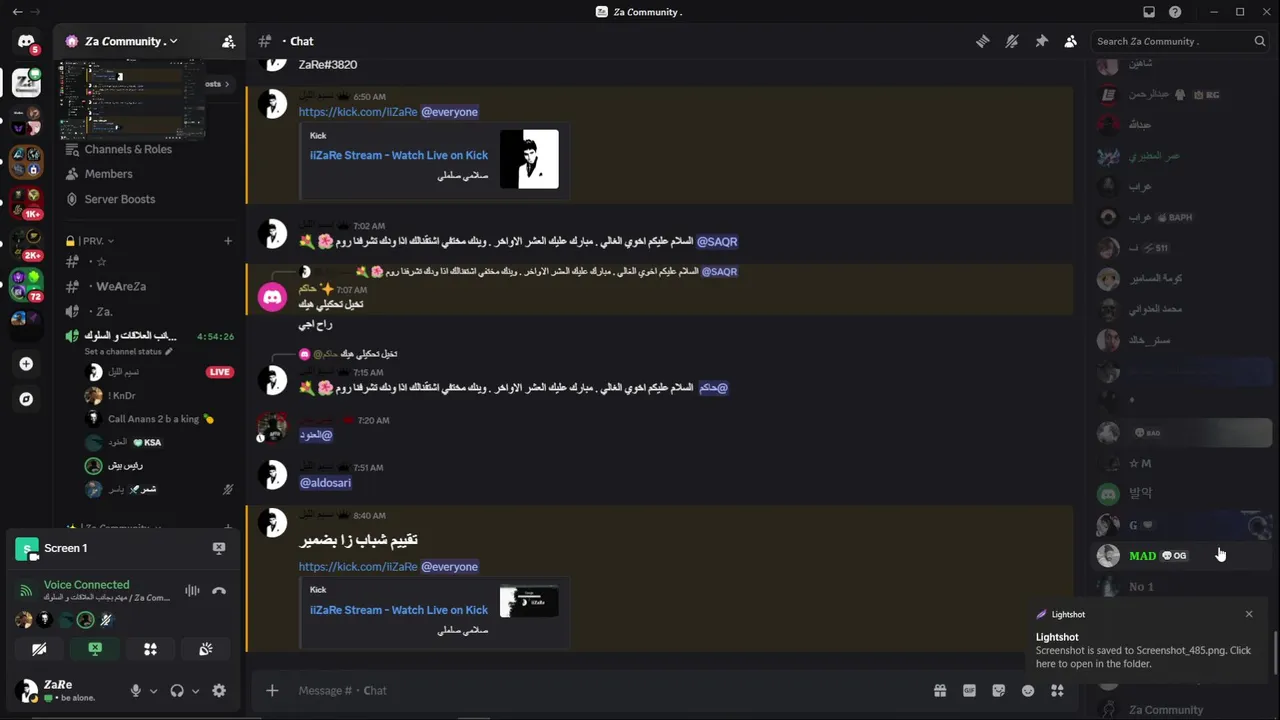Toggle the member list visibility

pyautogui.click(x=1071, y=41)
